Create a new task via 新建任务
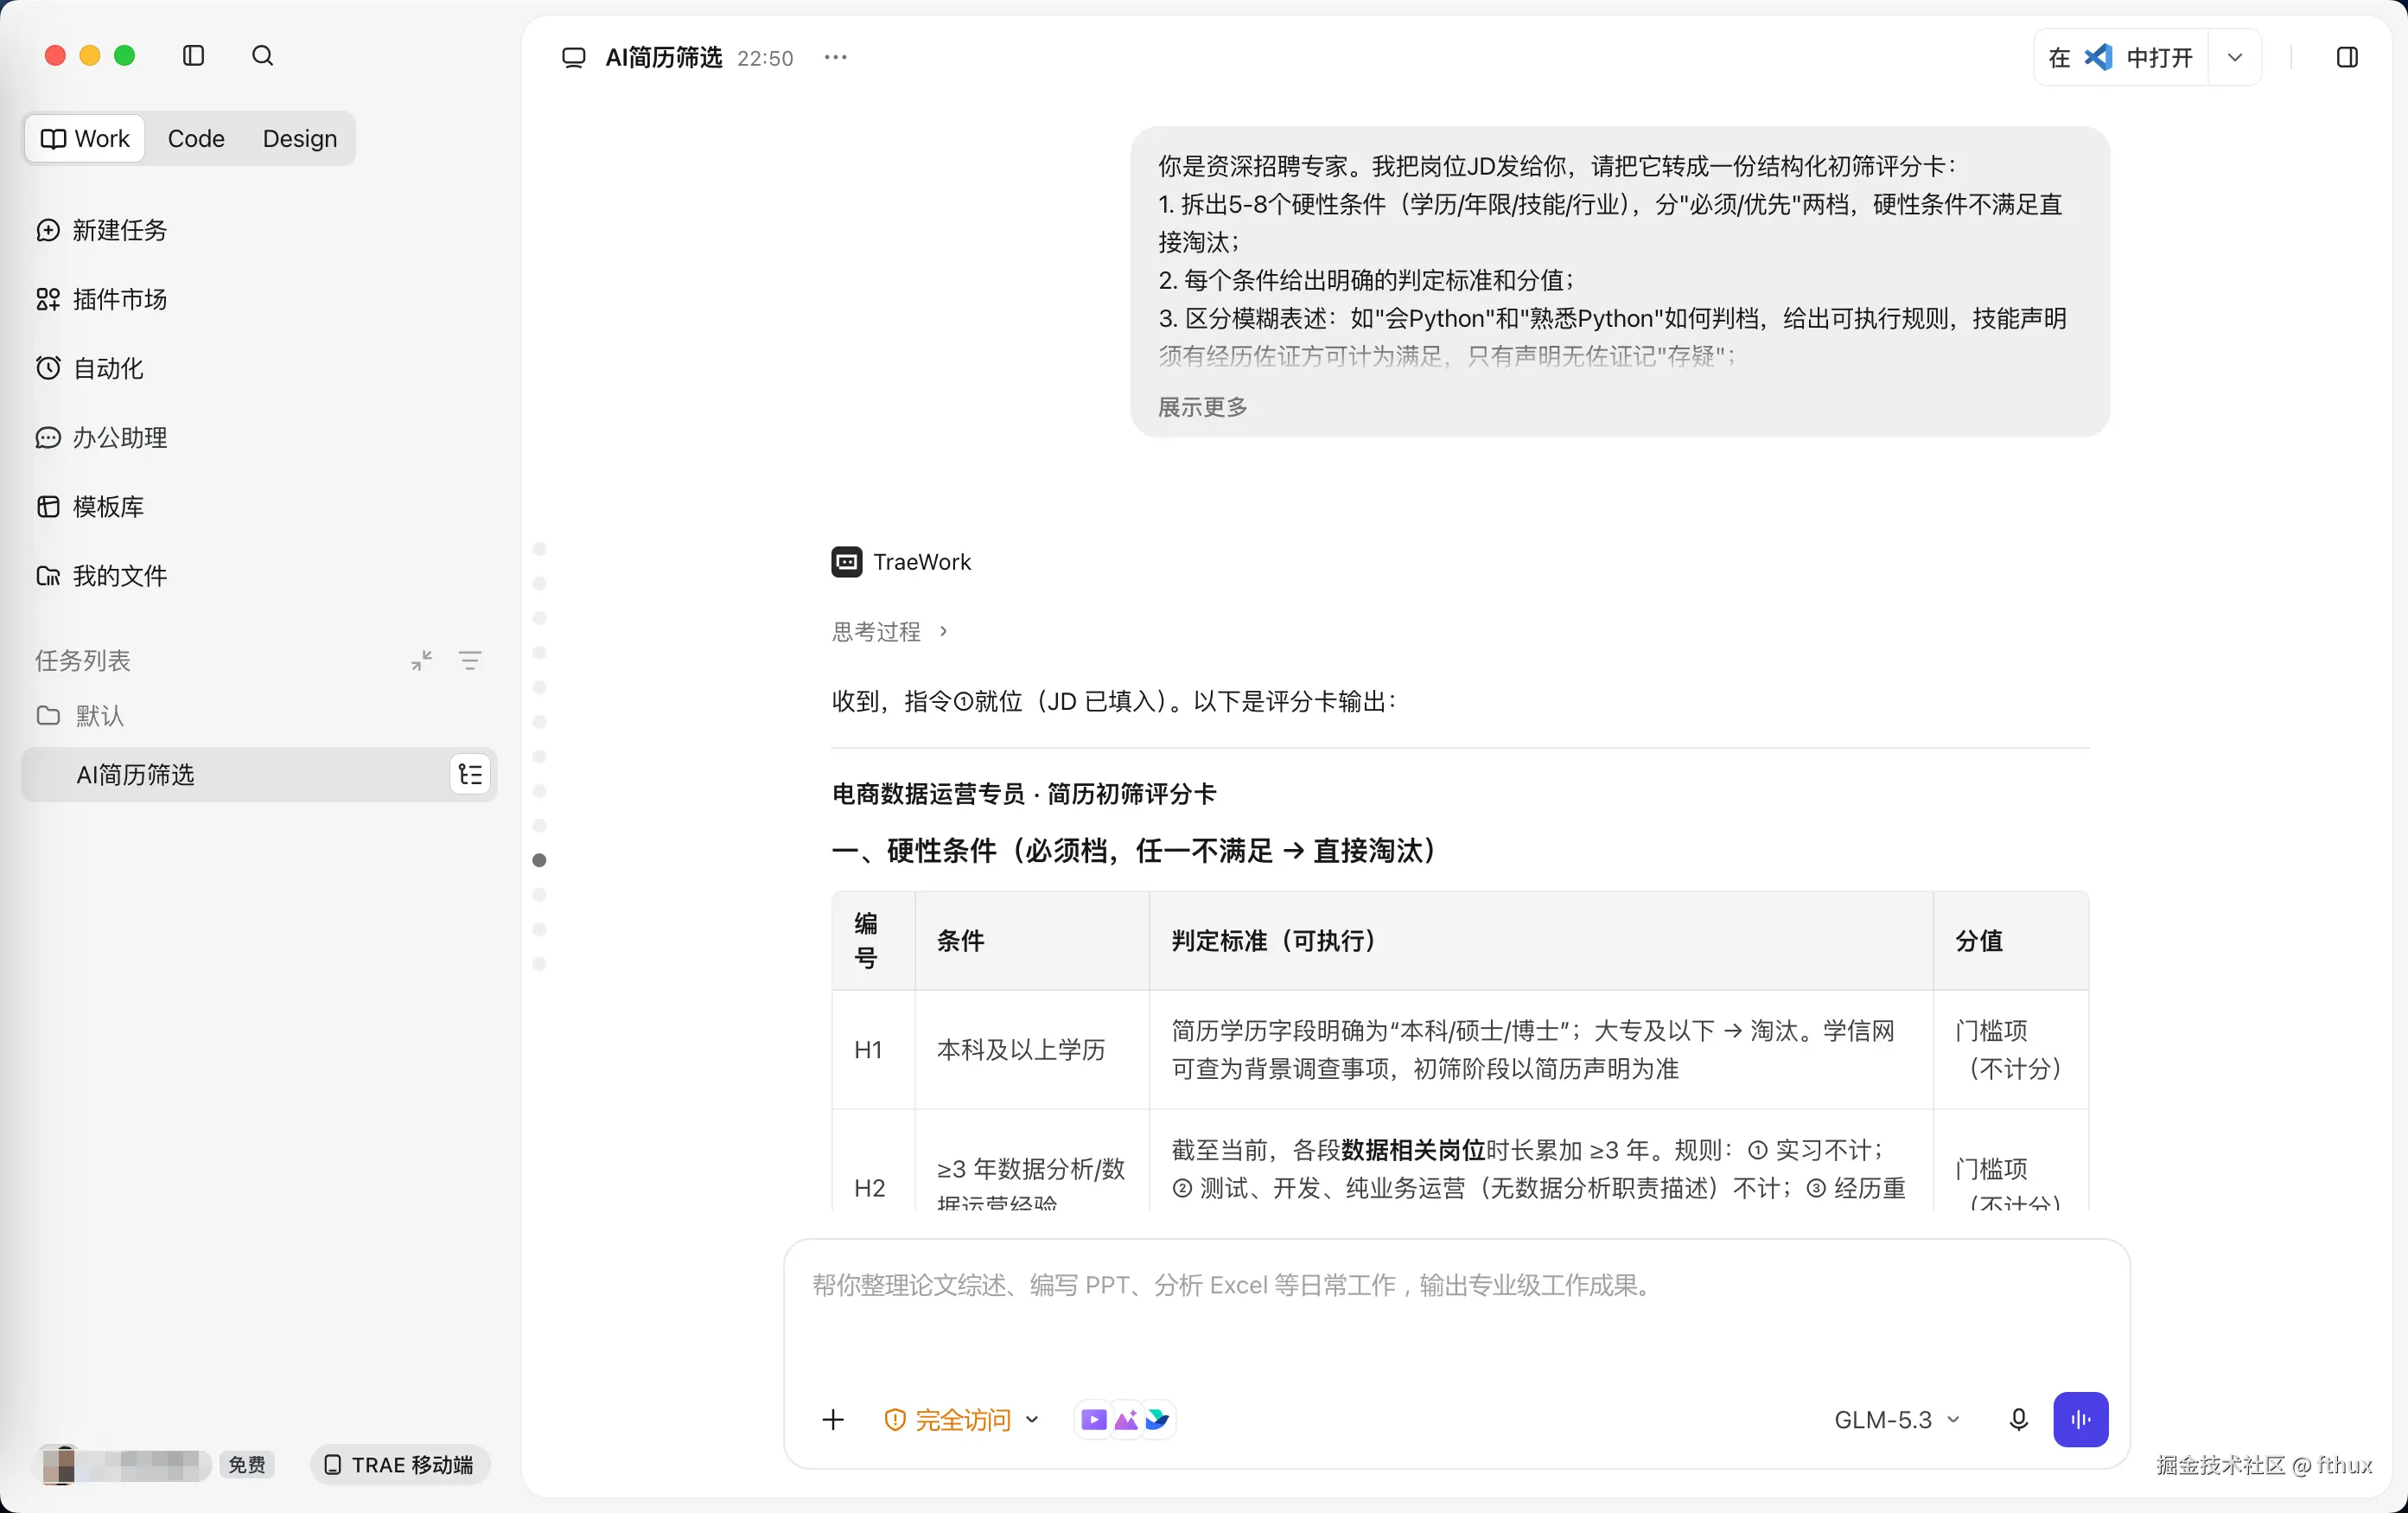 (102, 230)
